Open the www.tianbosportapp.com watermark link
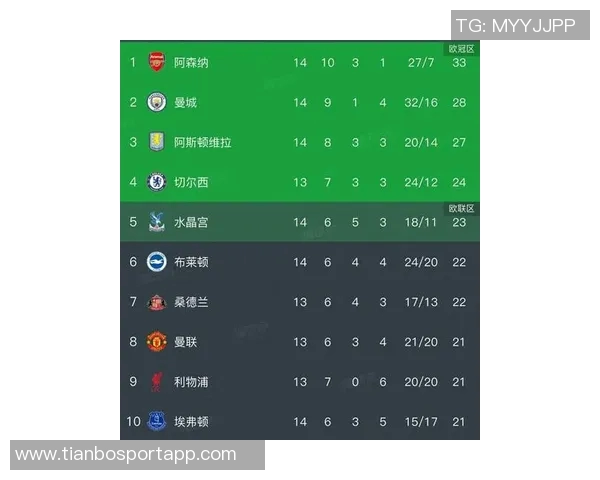 pyautogui.click(x=126, y=454)
